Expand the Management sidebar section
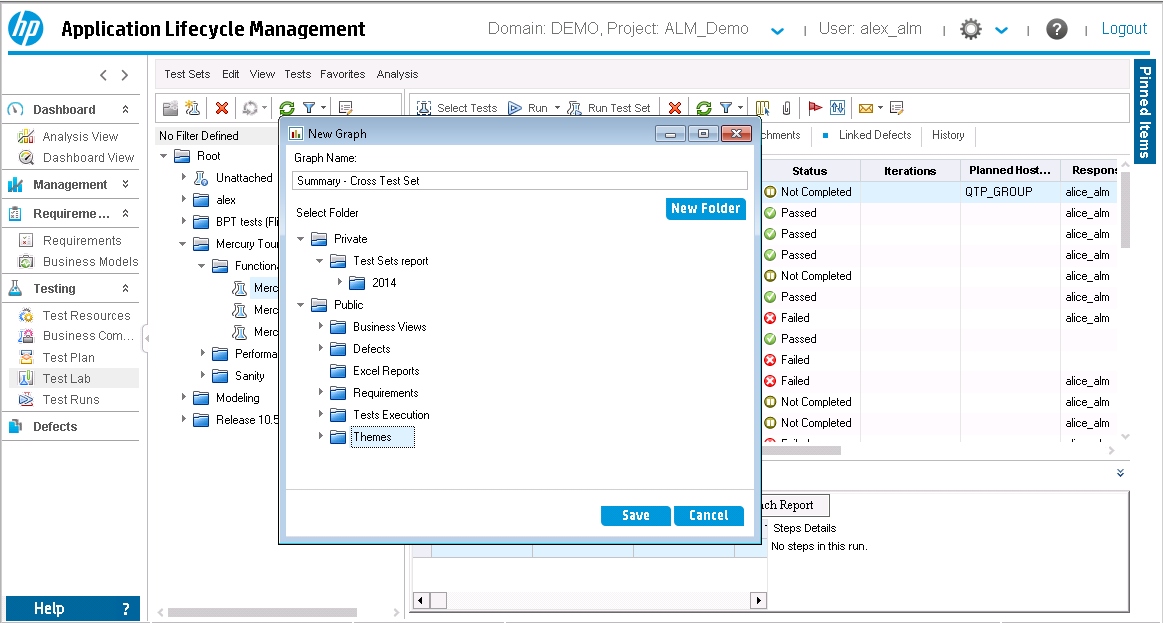Image resolution: width=1163 pixels, height=623 pixels. point(125,184)
